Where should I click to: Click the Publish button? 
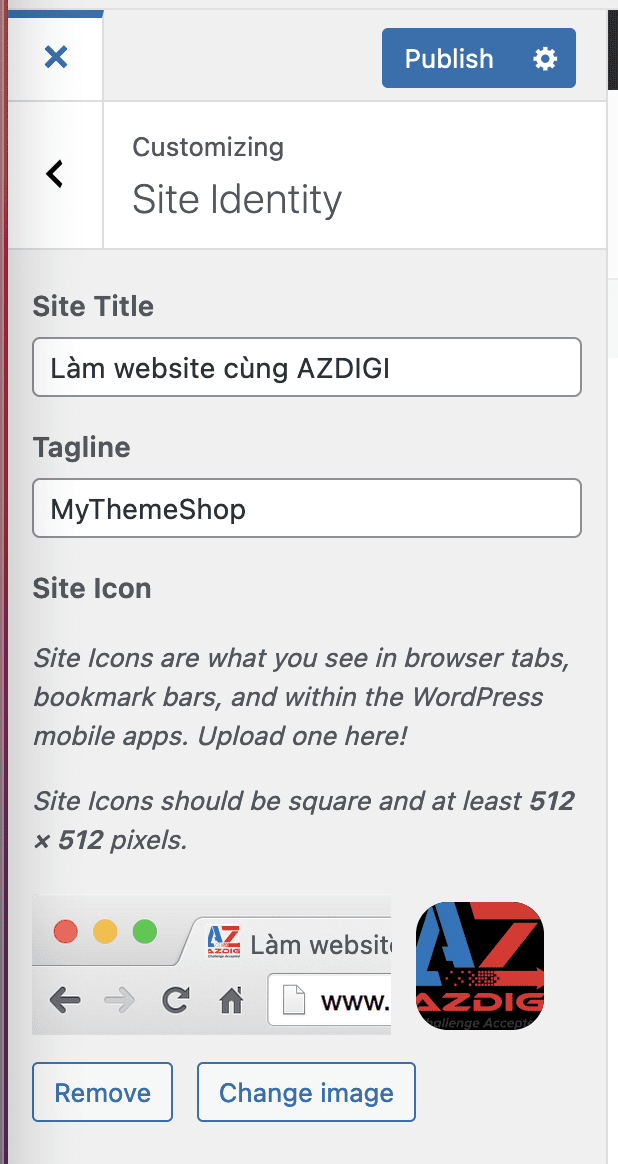(x=449, y=59)
